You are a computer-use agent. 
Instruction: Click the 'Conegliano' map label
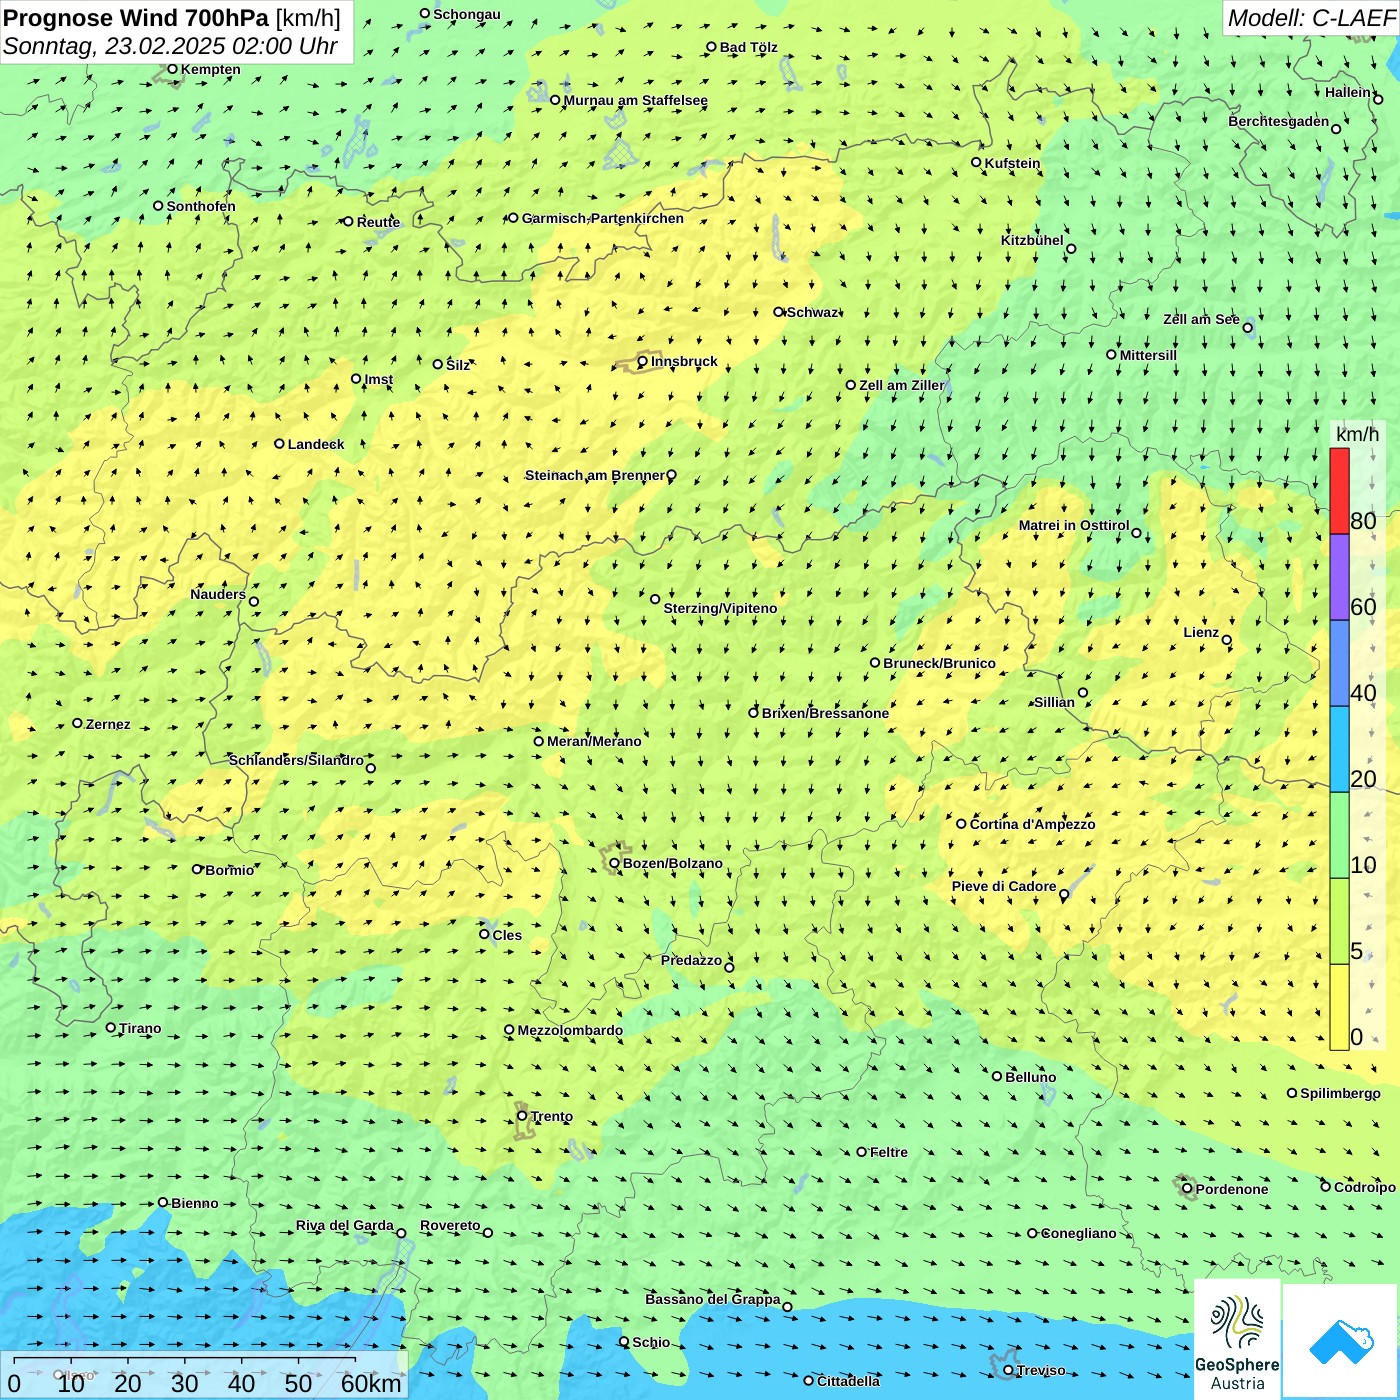(1078, 1233)
